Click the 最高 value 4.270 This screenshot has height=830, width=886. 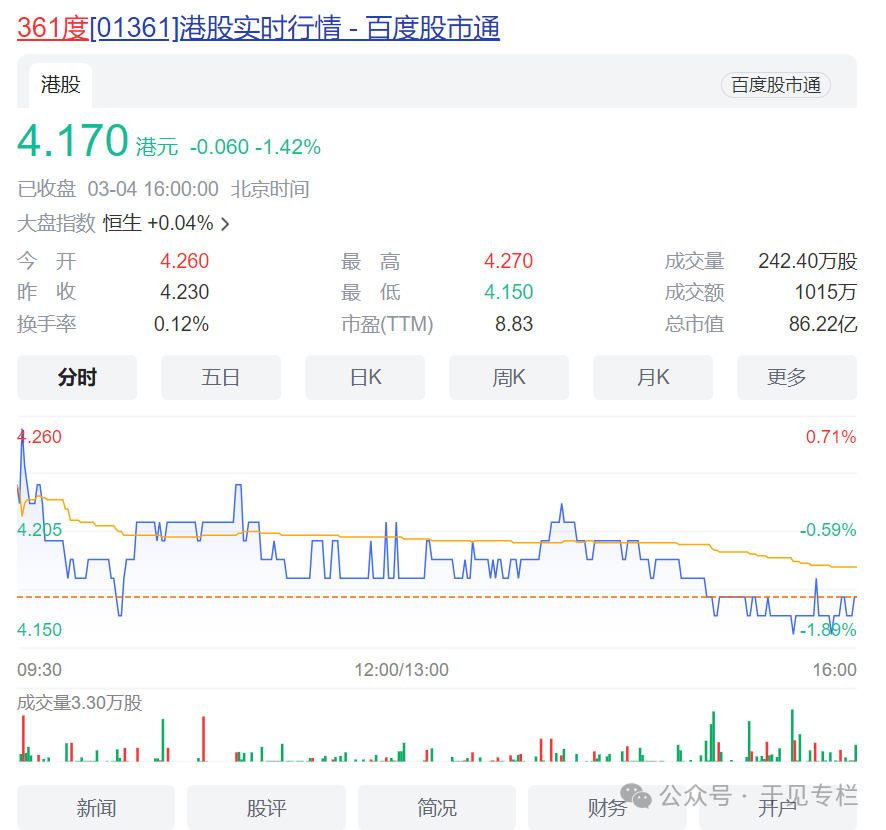(508, 261)
